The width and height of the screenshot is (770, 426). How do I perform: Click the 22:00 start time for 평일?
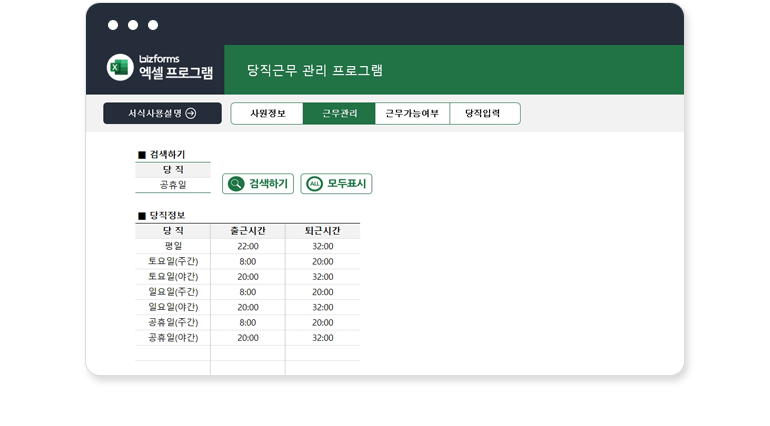click(x=248, y=246)
